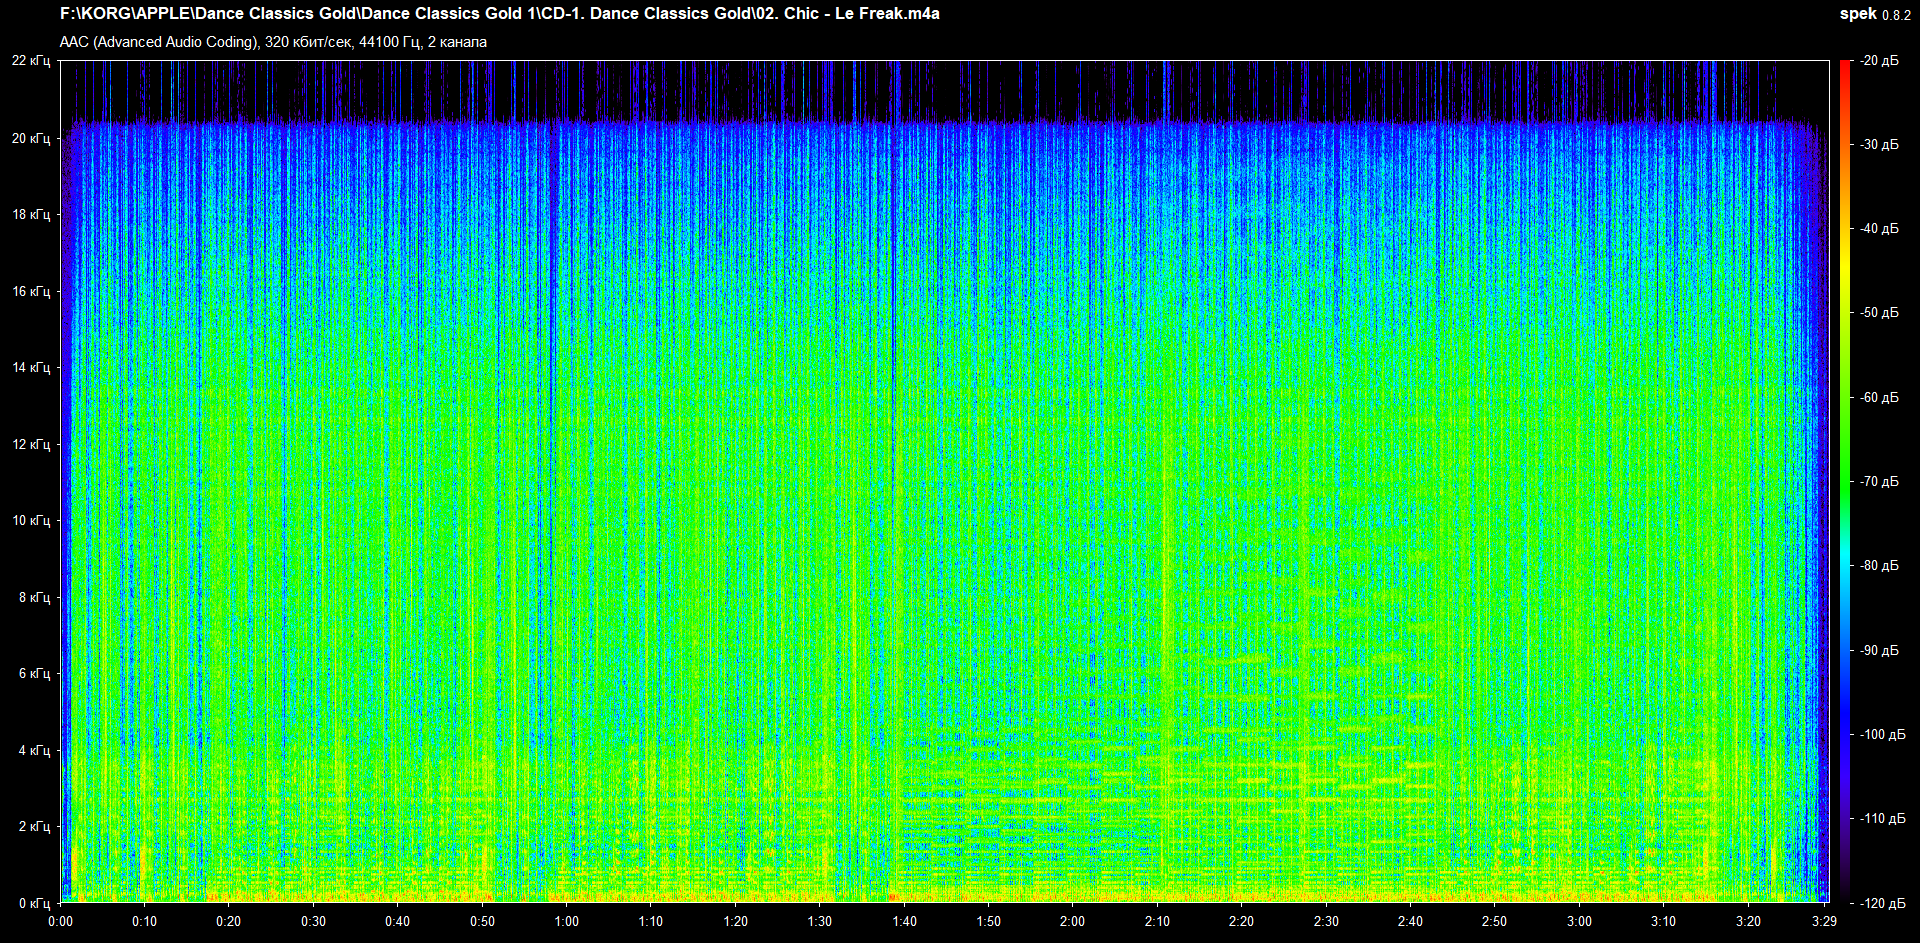
Task: Click the 4 кГц frequency label
Action: 34,750
